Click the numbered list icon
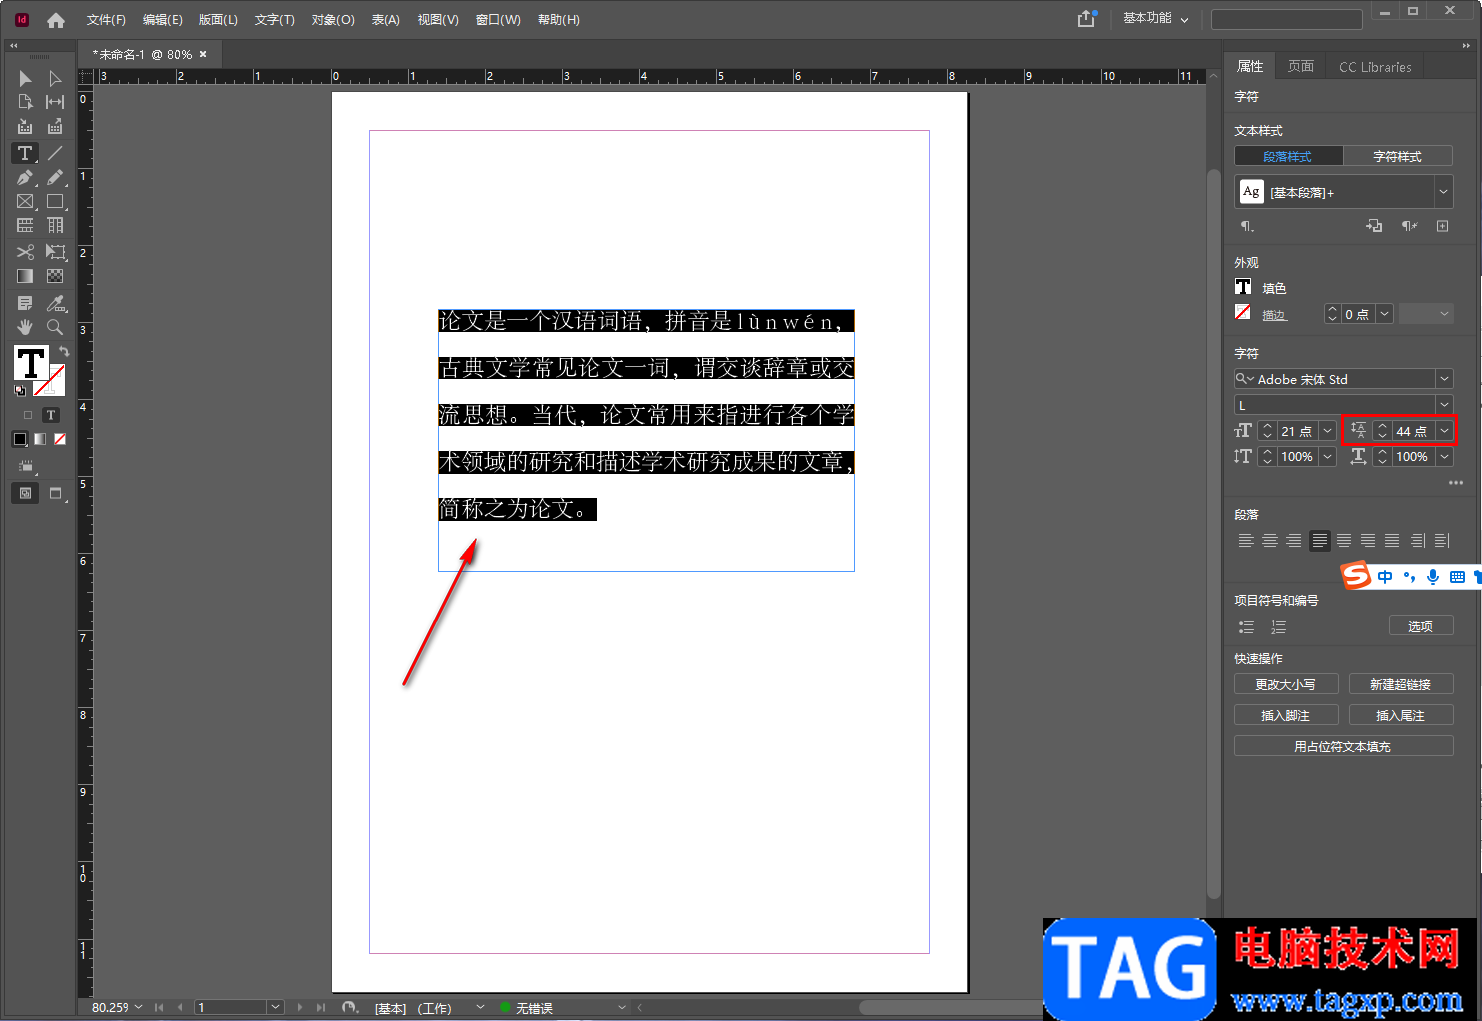This screenshot has height=1021, width=1482. [x=1278, y=627]
